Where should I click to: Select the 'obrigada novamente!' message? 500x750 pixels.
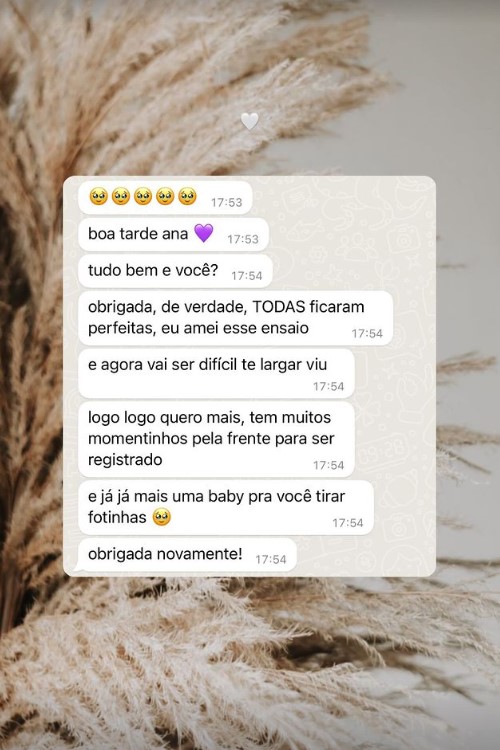(x=187, y=555)
